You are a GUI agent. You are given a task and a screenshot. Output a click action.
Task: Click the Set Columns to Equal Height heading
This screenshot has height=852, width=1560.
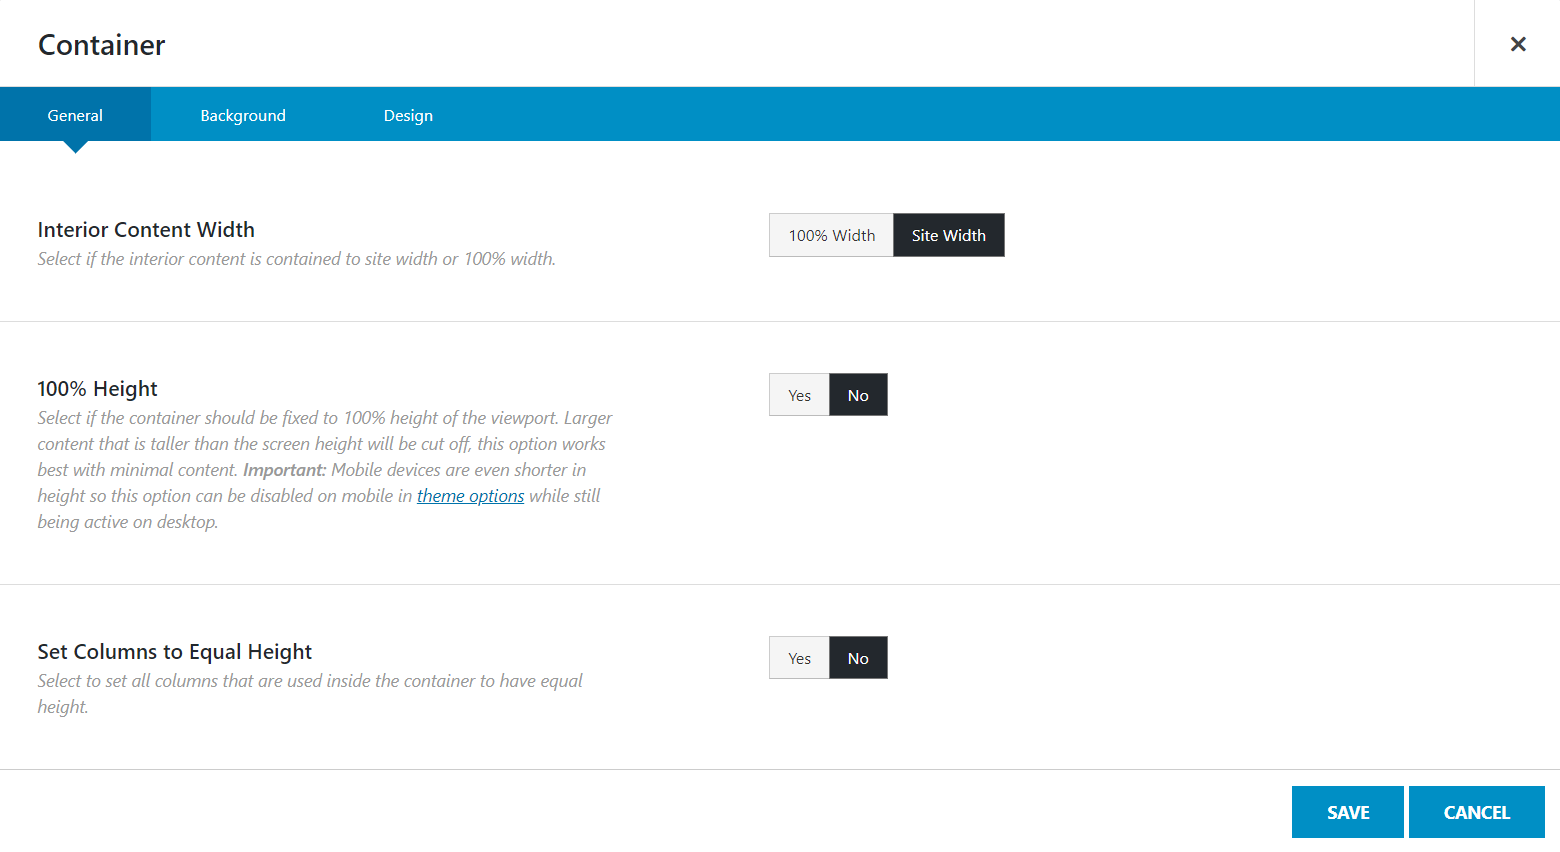tap(175, 651)
